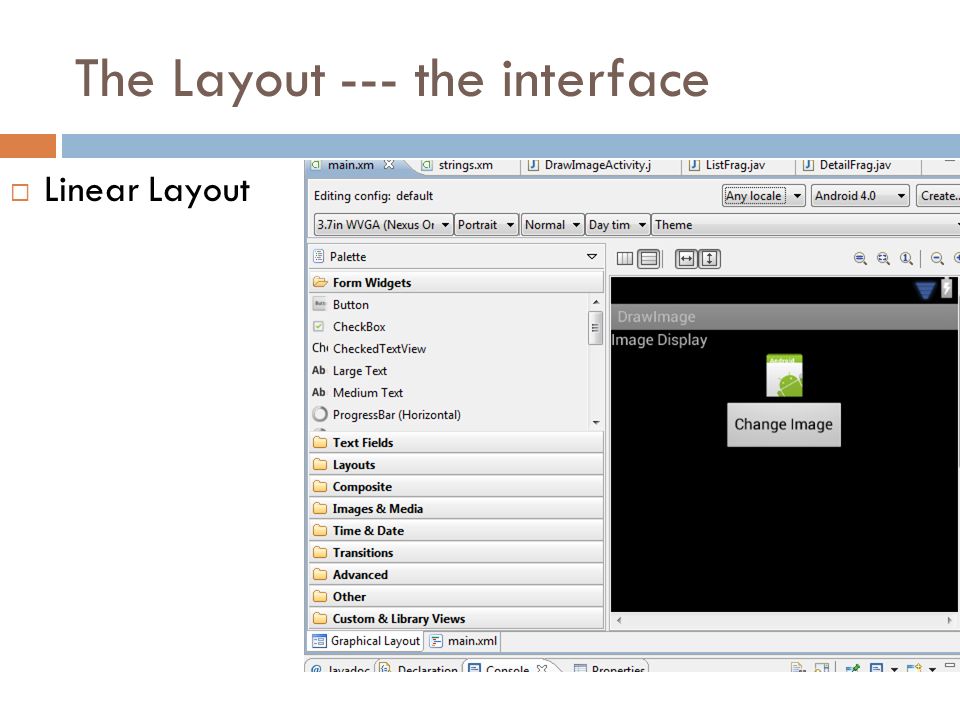This screenshot has width=960, height=720.
Task: Open the Normal dock mode dropdown
Action: 552,225
